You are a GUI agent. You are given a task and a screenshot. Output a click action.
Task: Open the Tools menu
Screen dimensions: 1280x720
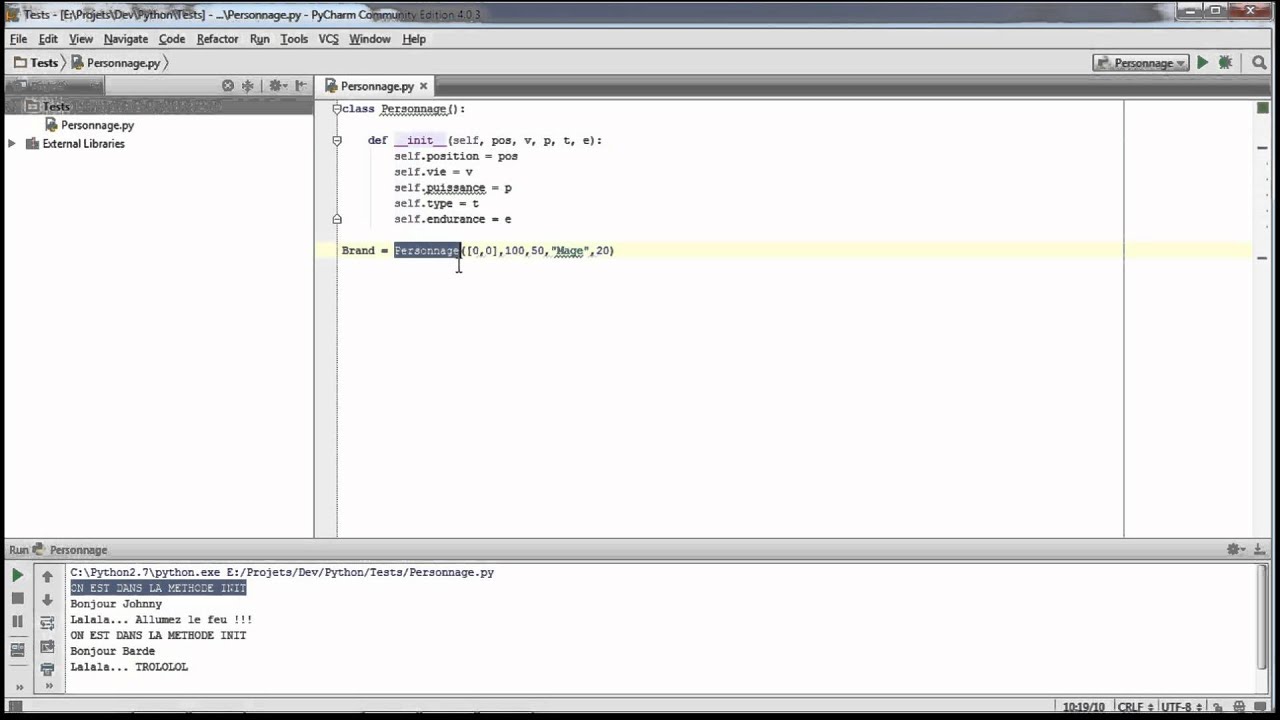pyautogui.click(x=294, y=39)
